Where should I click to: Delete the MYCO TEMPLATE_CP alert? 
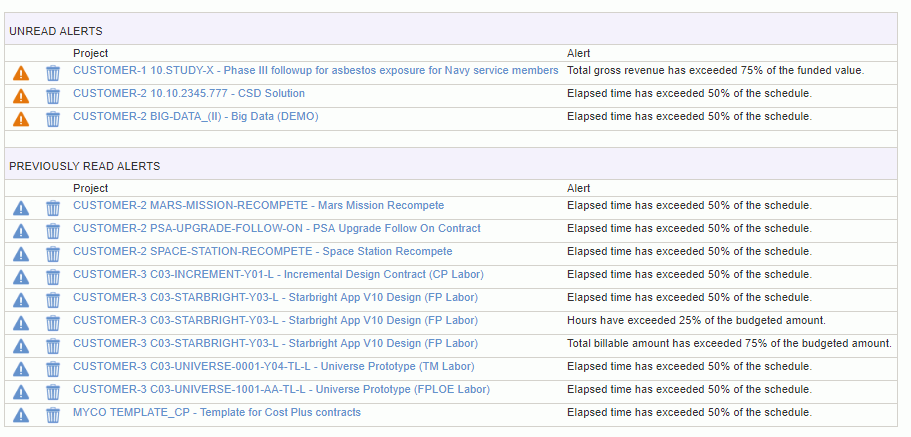pyautogui.click(x=53, y=415)
